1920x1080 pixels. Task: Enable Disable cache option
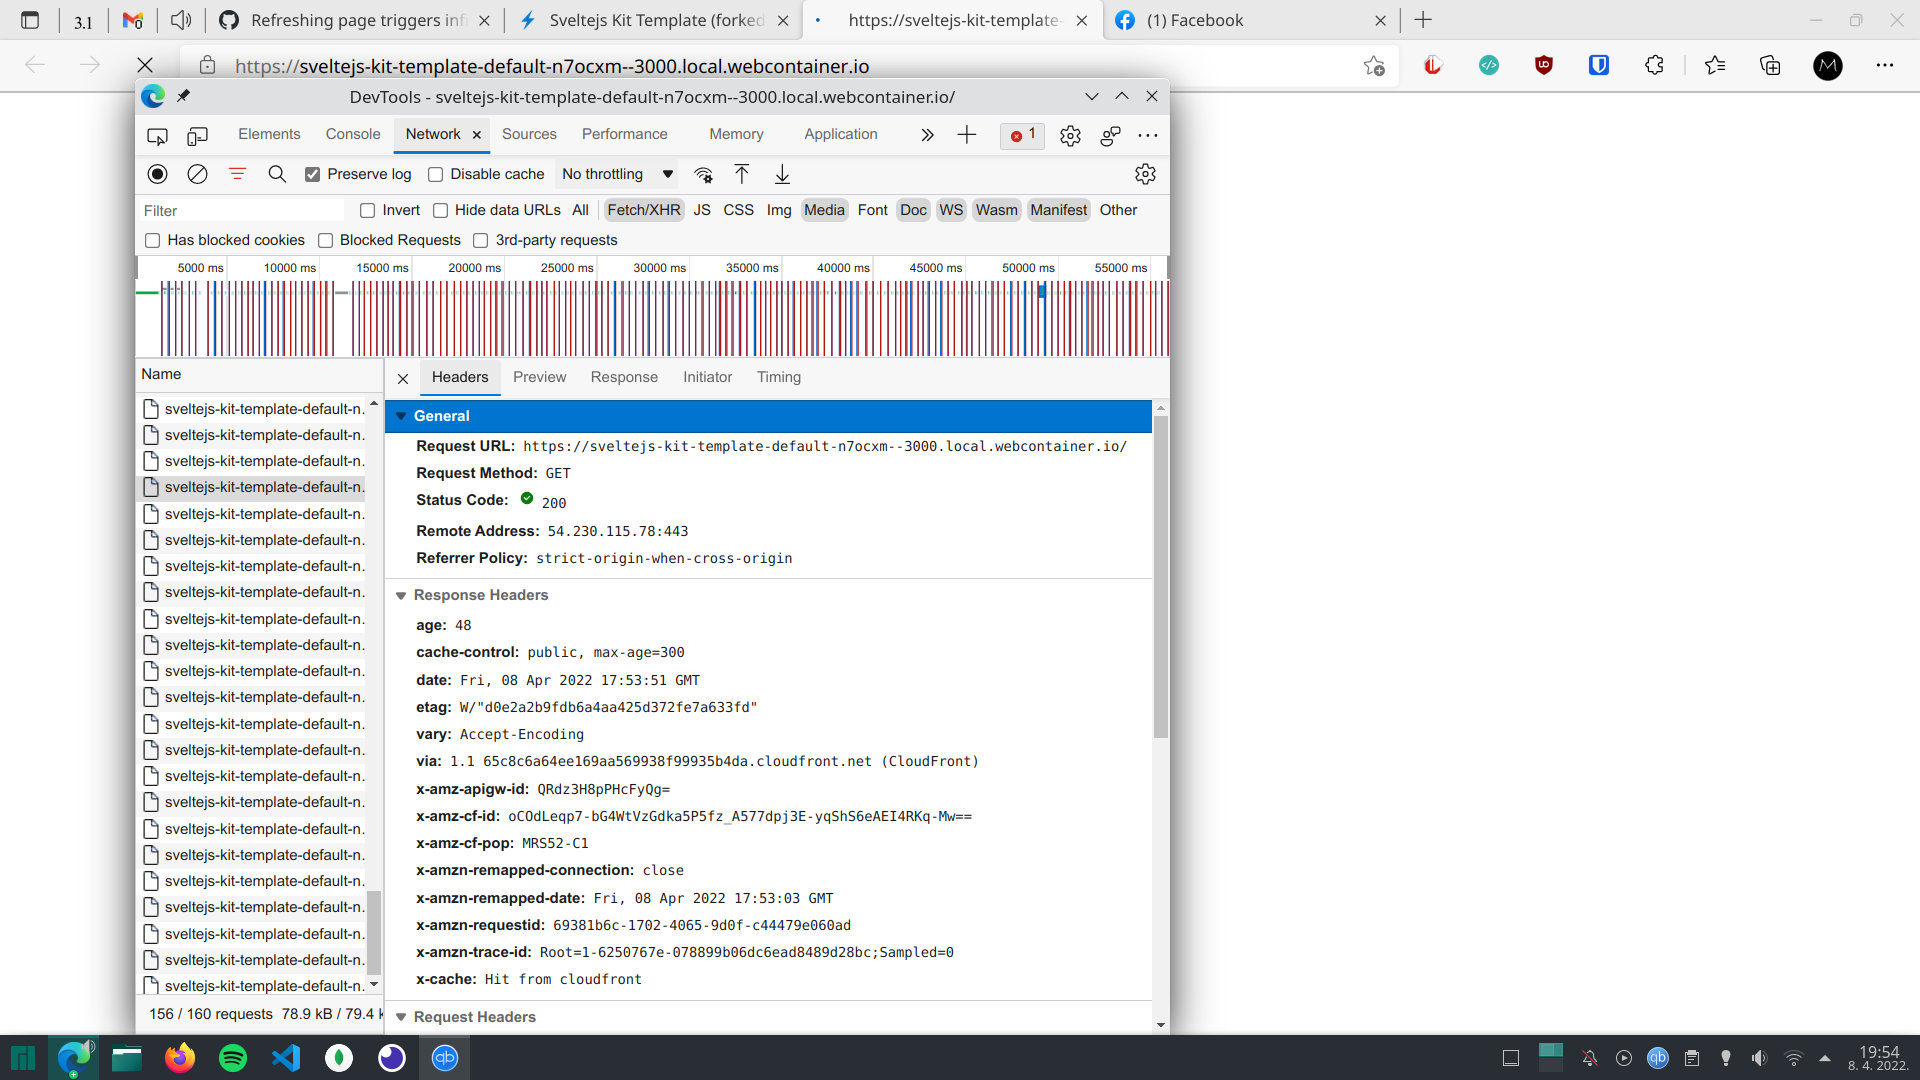[x=436, y=174]
